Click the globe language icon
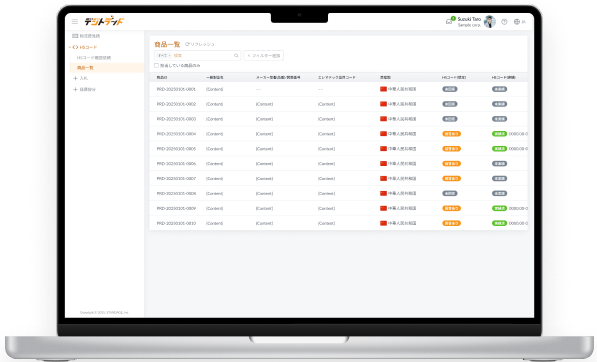Screen dimensions: 597x362 pos(517,22)
